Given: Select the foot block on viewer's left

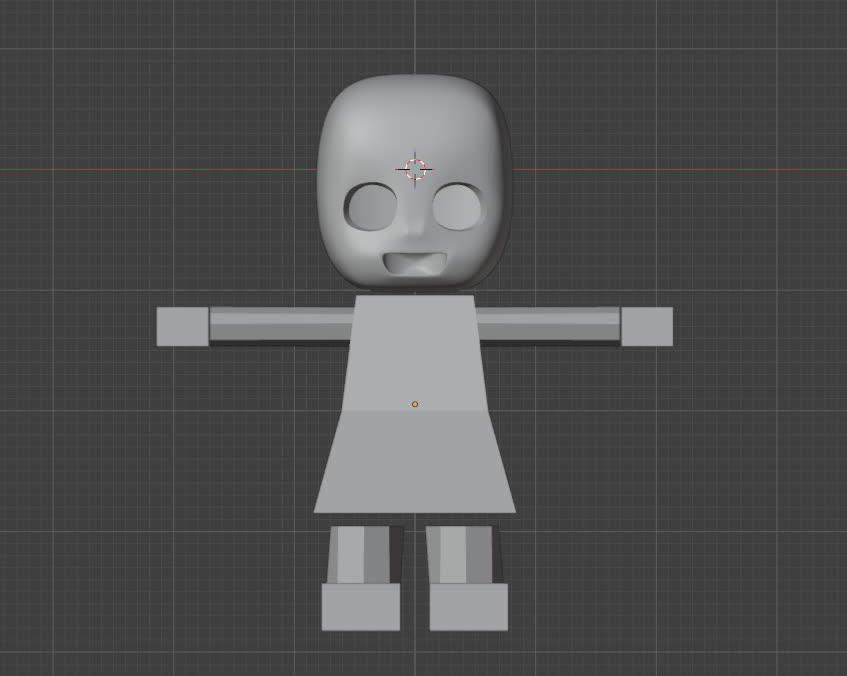Looking at the screenshot, I should [361, 607].
